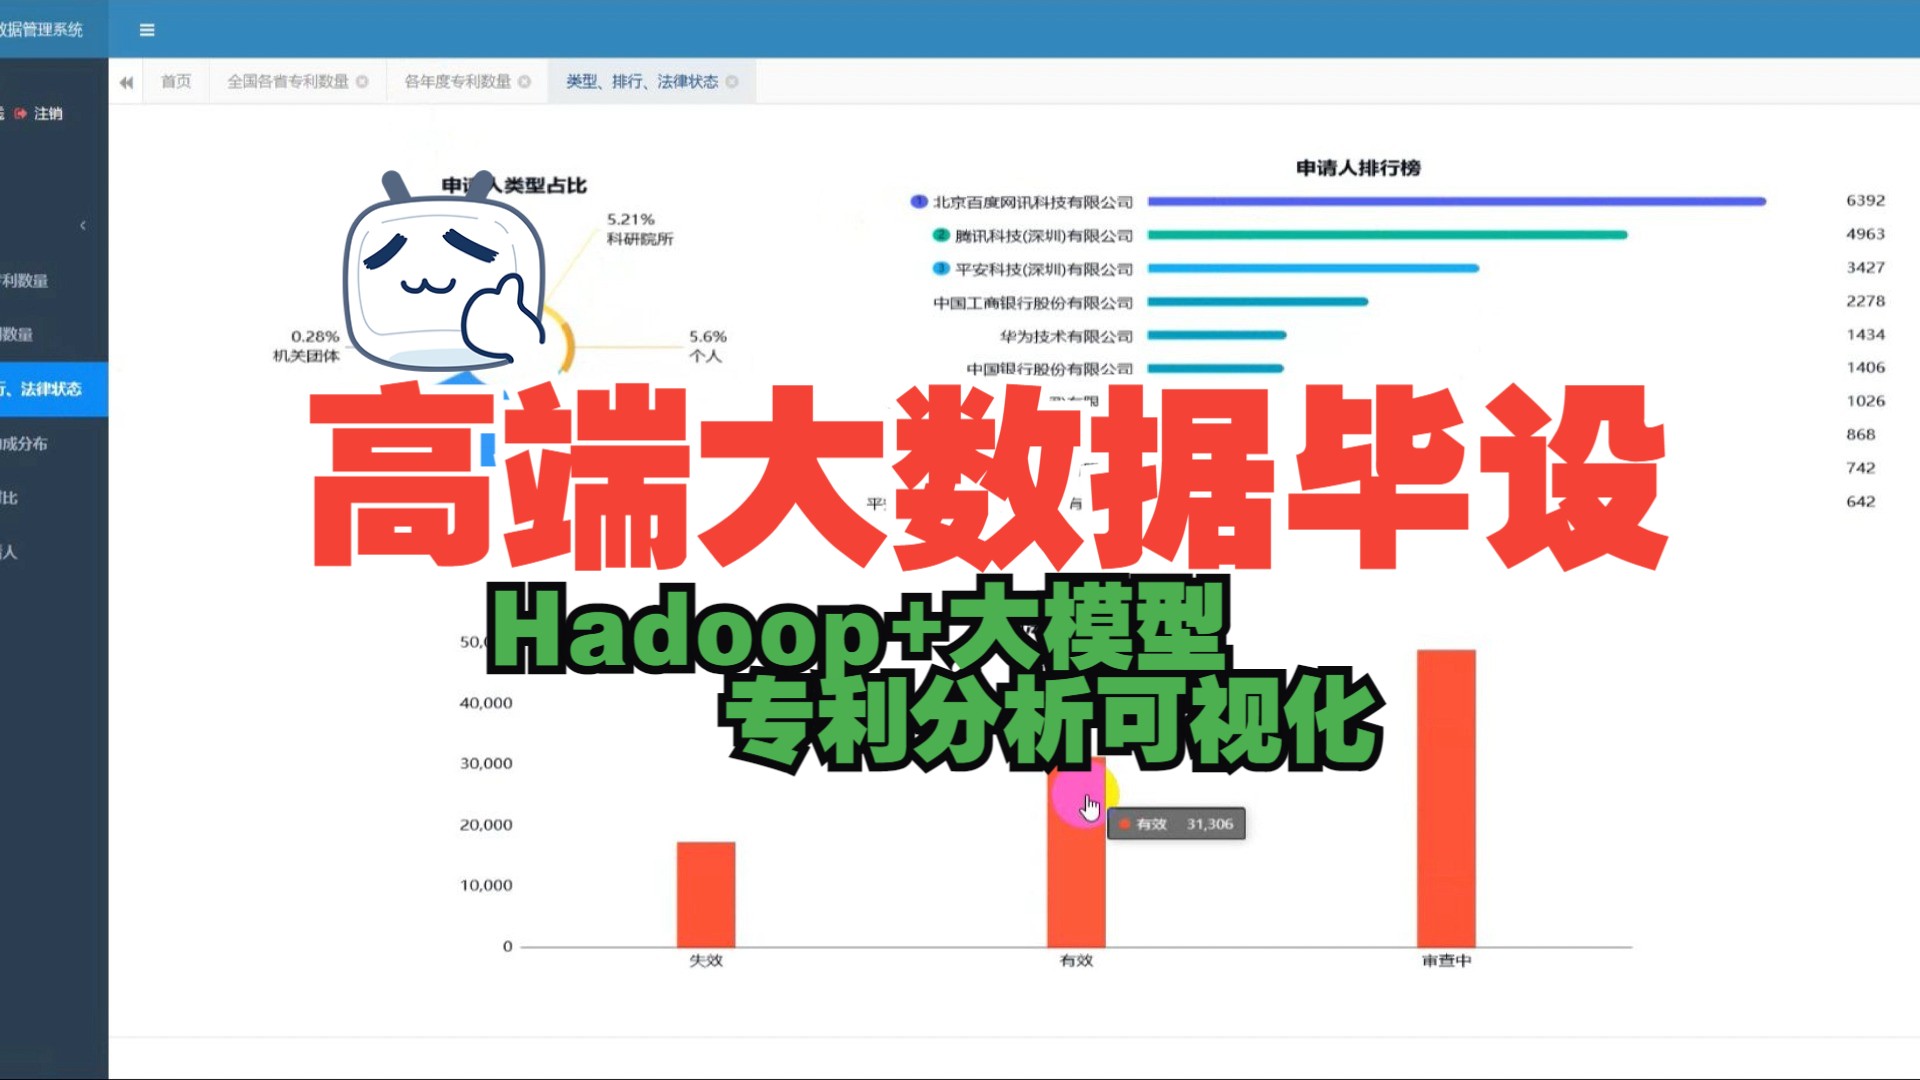The image size is (1920, 1080).
Task: Click the 注册 login button
Action: click(46, 113)
